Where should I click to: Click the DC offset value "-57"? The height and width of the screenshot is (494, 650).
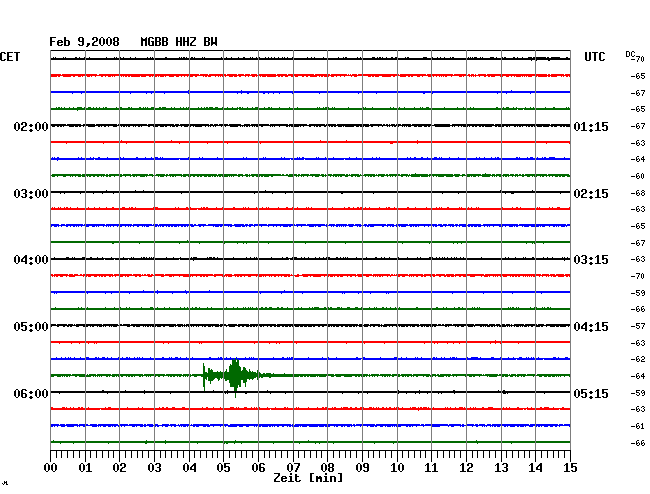[x=638, y=326]
